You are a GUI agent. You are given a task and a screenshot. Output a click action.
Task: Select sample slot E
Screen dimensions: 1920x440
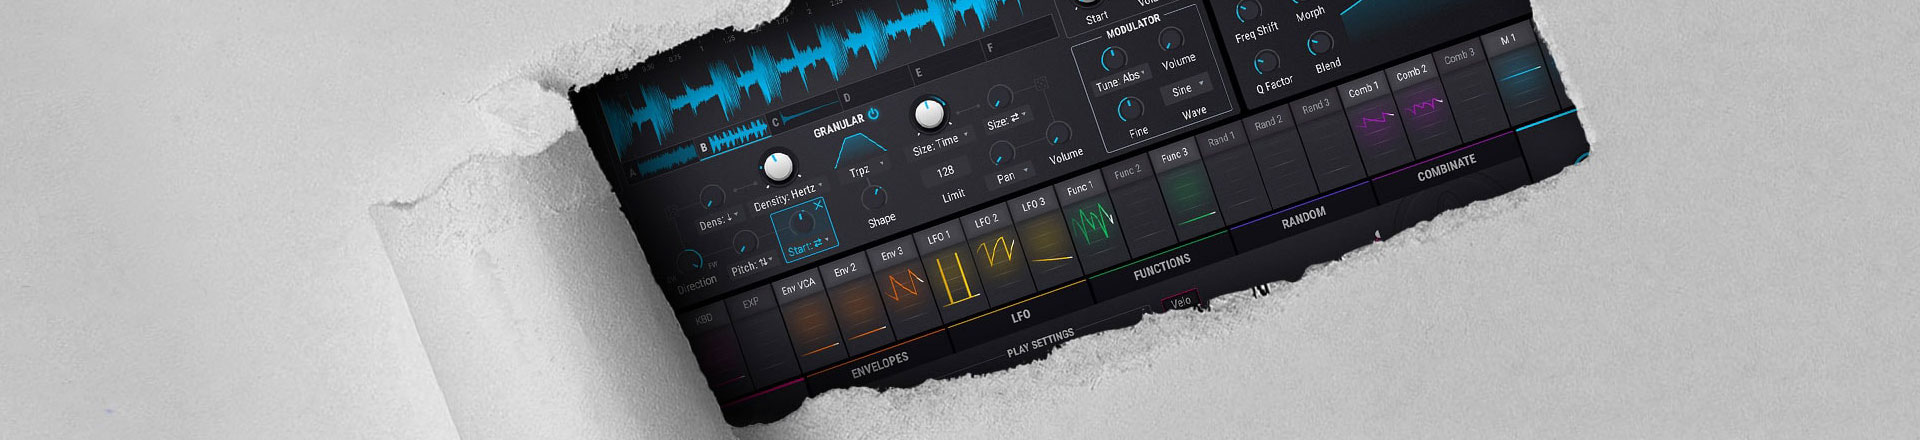(948, 63)
